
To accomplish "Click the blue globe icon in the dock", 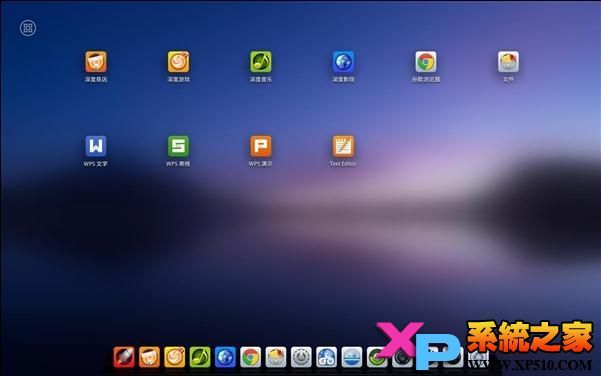I will point(225,357).
